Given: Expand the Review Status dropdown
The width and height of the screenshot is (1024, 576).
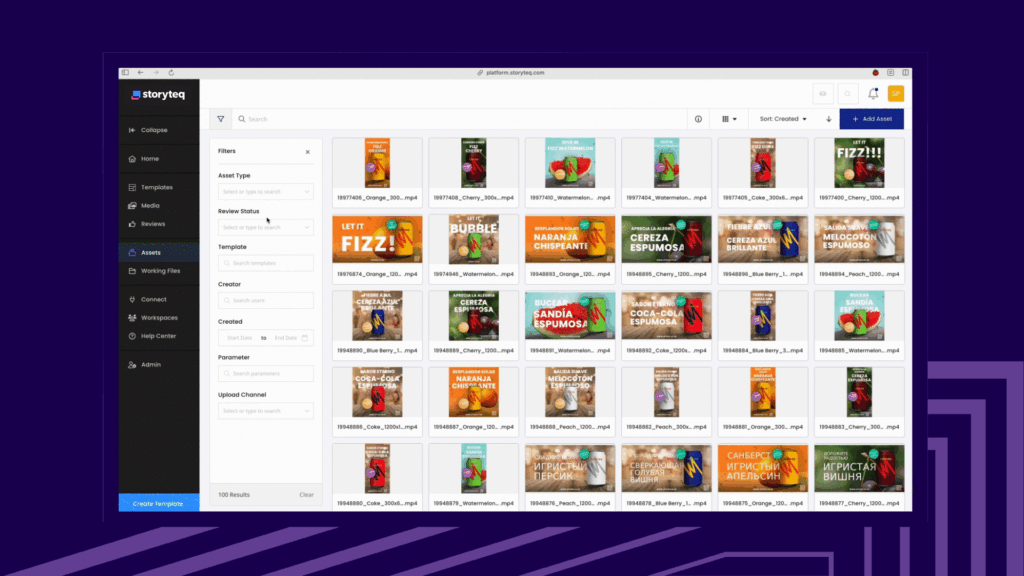Looking at the screenshot, I should coord(266,227).
